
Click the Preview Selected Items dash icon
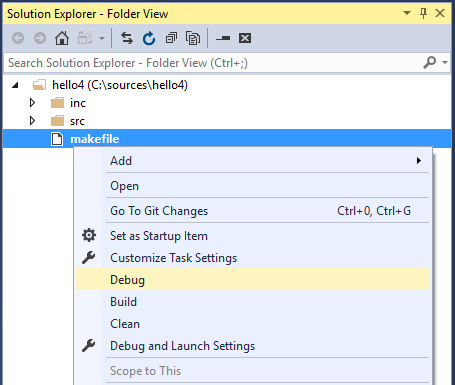[223, 38]
